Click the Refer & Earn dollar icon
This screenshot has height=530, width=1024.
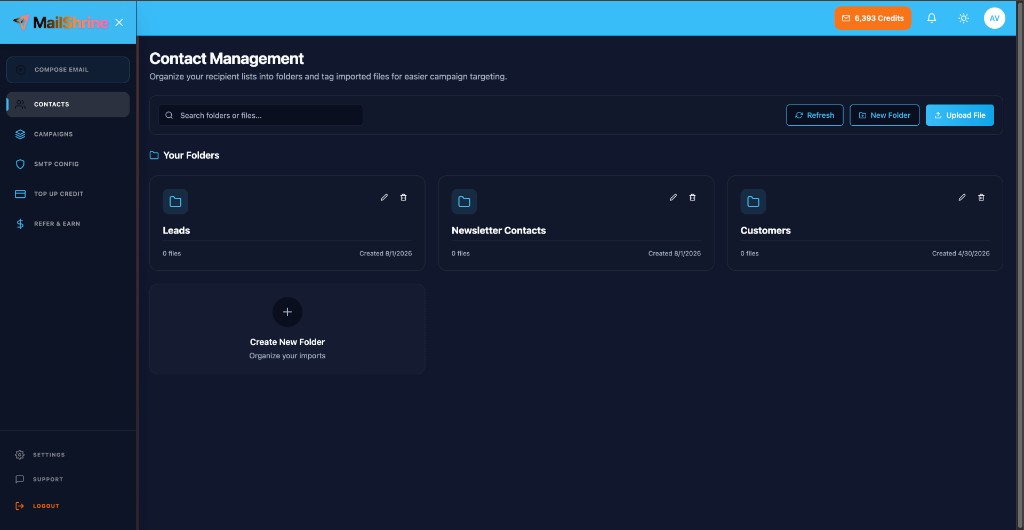pyautogui.click(x=20, y=224)
